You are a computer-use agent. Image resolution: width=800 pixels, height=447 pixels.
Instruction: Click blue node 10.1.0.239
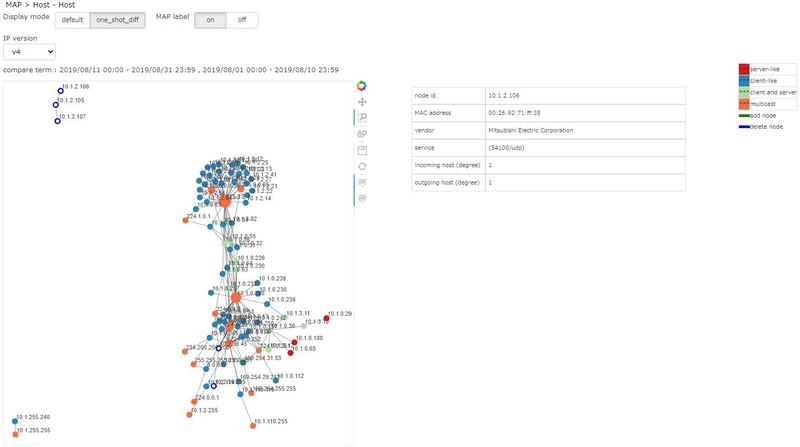point(258,283)
